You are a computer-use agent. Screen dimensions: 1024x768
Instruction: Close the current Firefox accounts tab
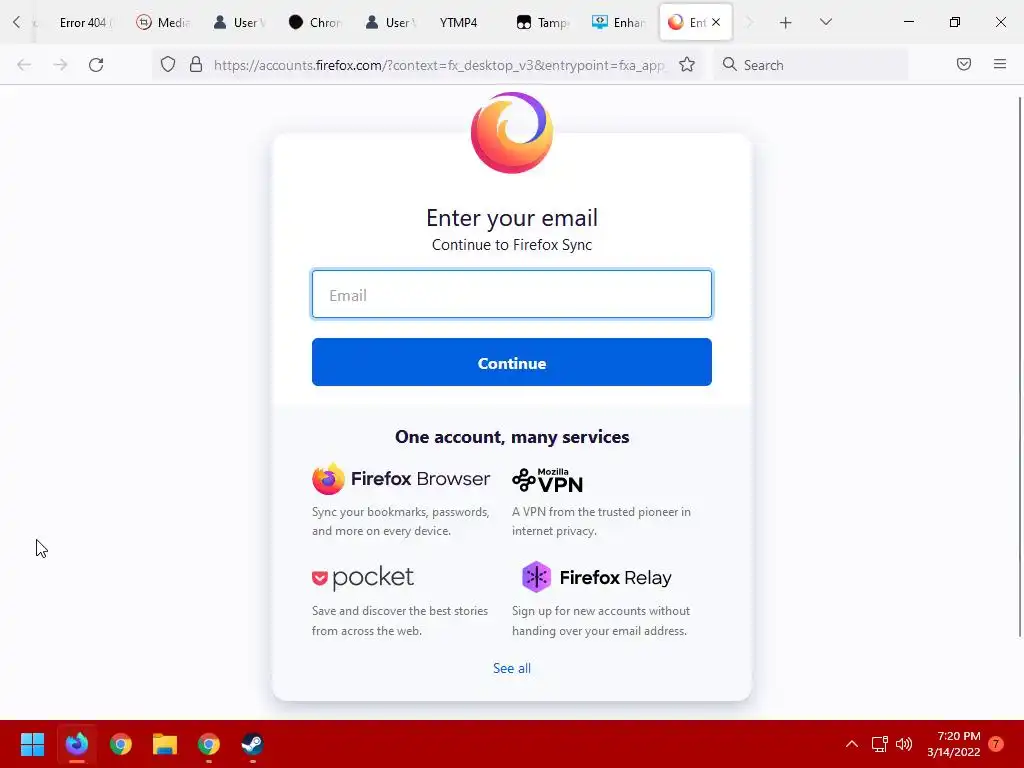point(716,22)
